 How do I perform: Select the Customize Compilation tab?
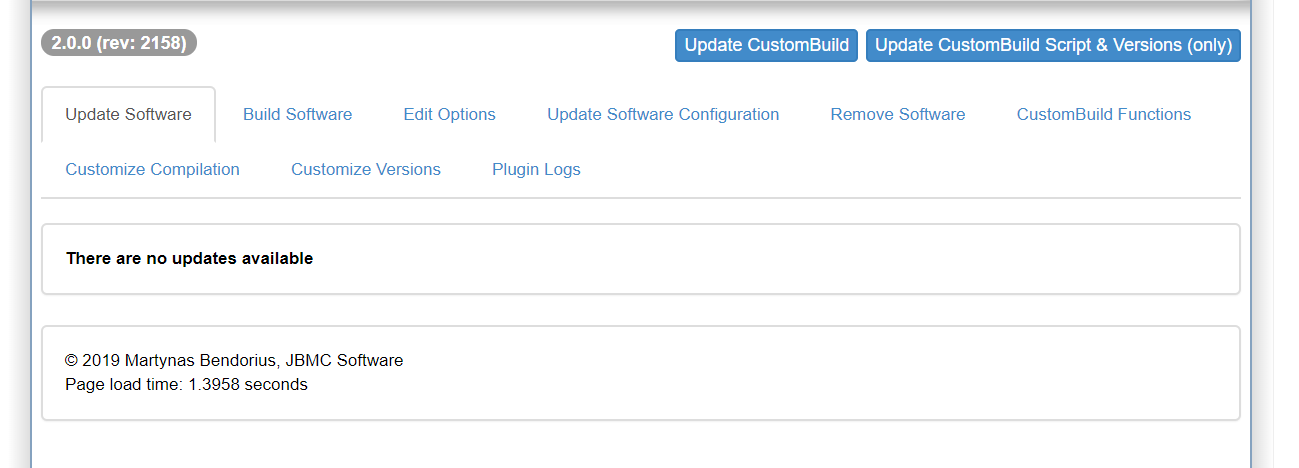click(152, 169)
